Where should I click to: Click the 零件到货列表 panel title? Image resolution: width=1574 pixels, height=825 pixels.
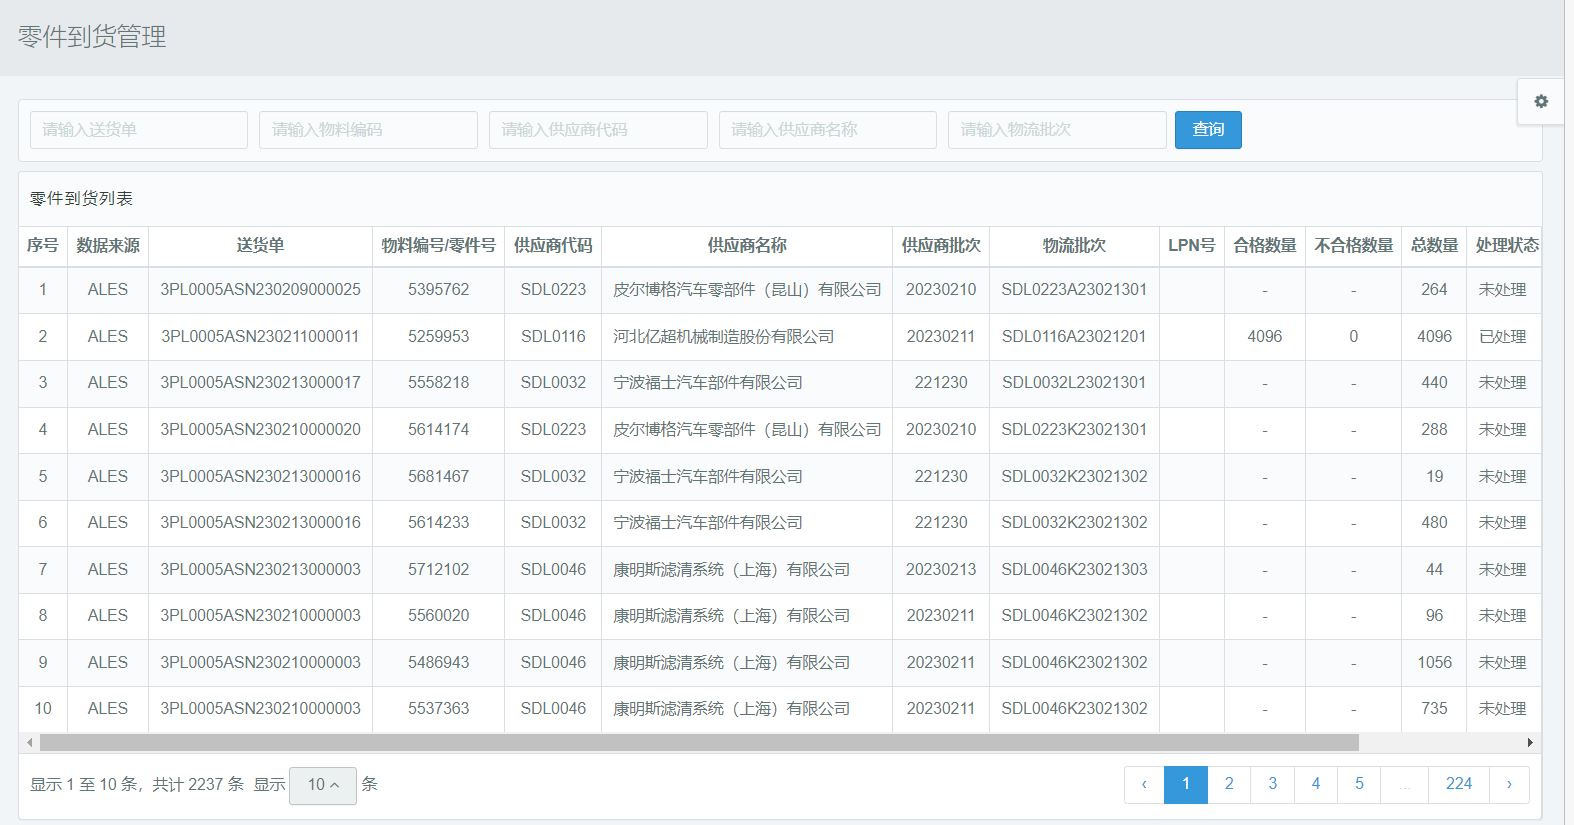coord(81,199)
